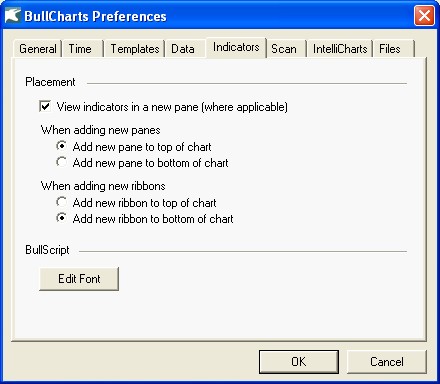Image resolution: width=440 pixels, height=384 pixels.
Task: Click the BullCharts Preferences title bar text
Action: tap(95, 16)
